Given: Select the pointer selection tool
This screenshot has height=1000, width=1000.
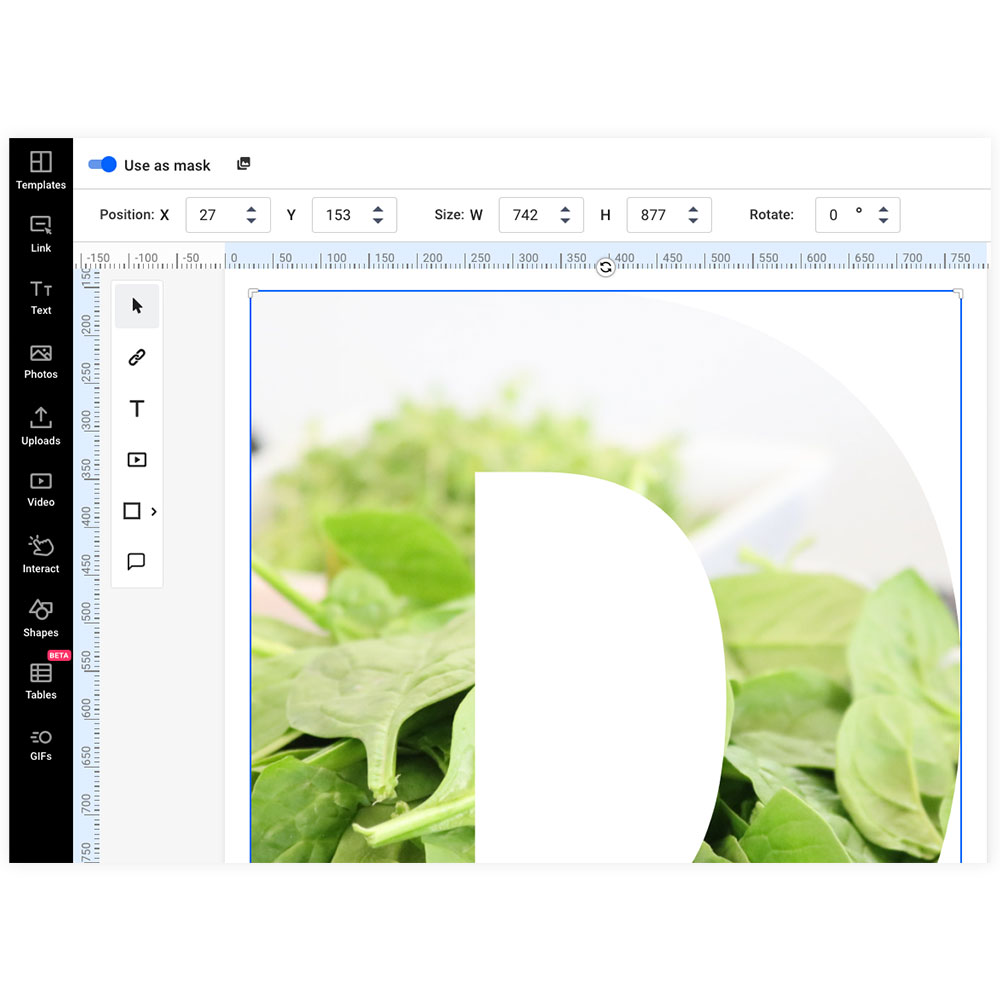Looking at the screenshot, I should pyautogui.click(x=136, y=305).
